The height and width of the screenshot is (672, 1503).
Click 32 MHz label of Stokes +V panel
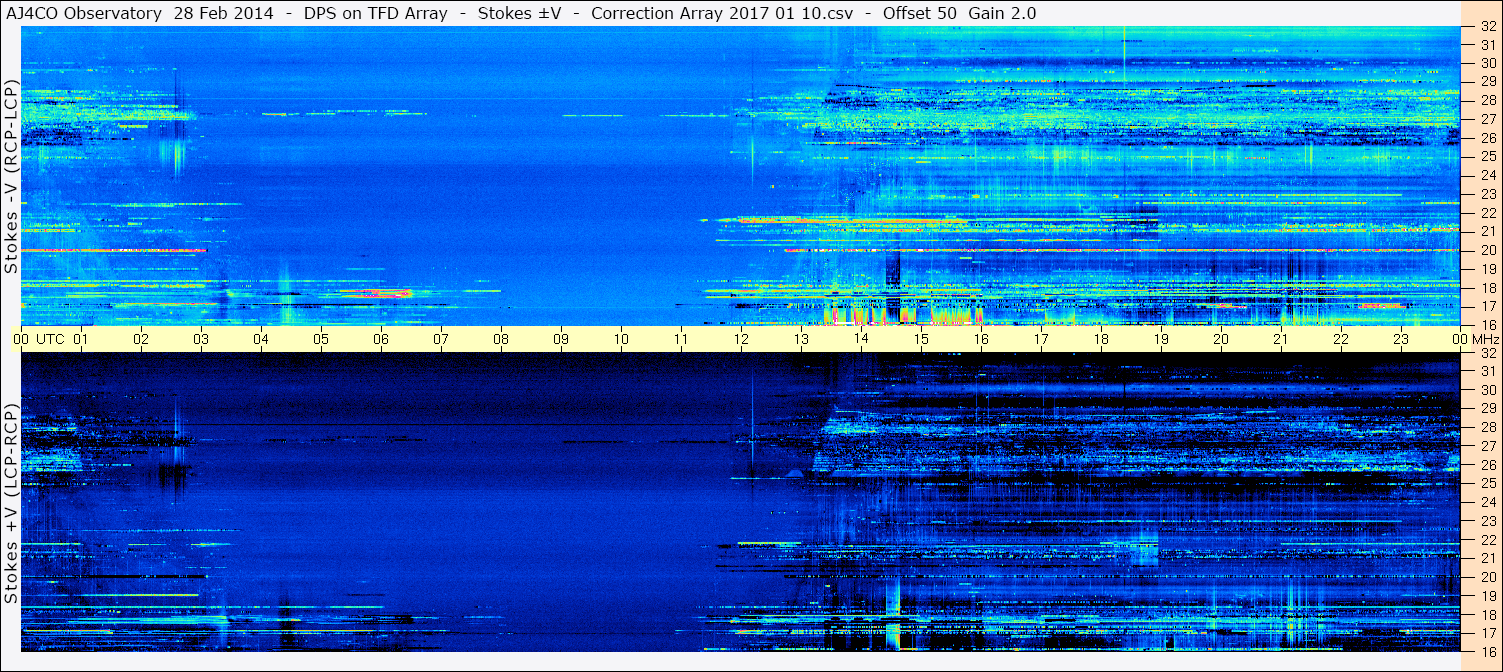click(x=1489, y=353)
